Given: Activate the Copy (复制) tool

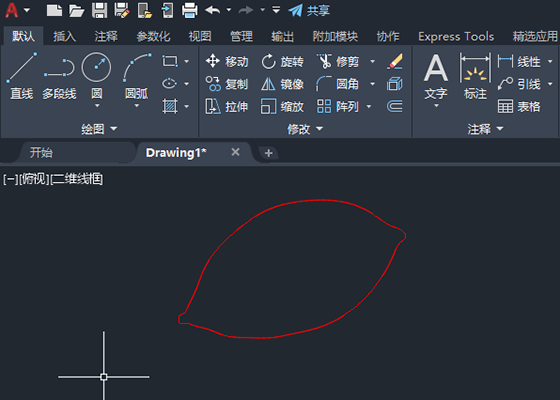Looking at the screenshot, I should point(227,84).
